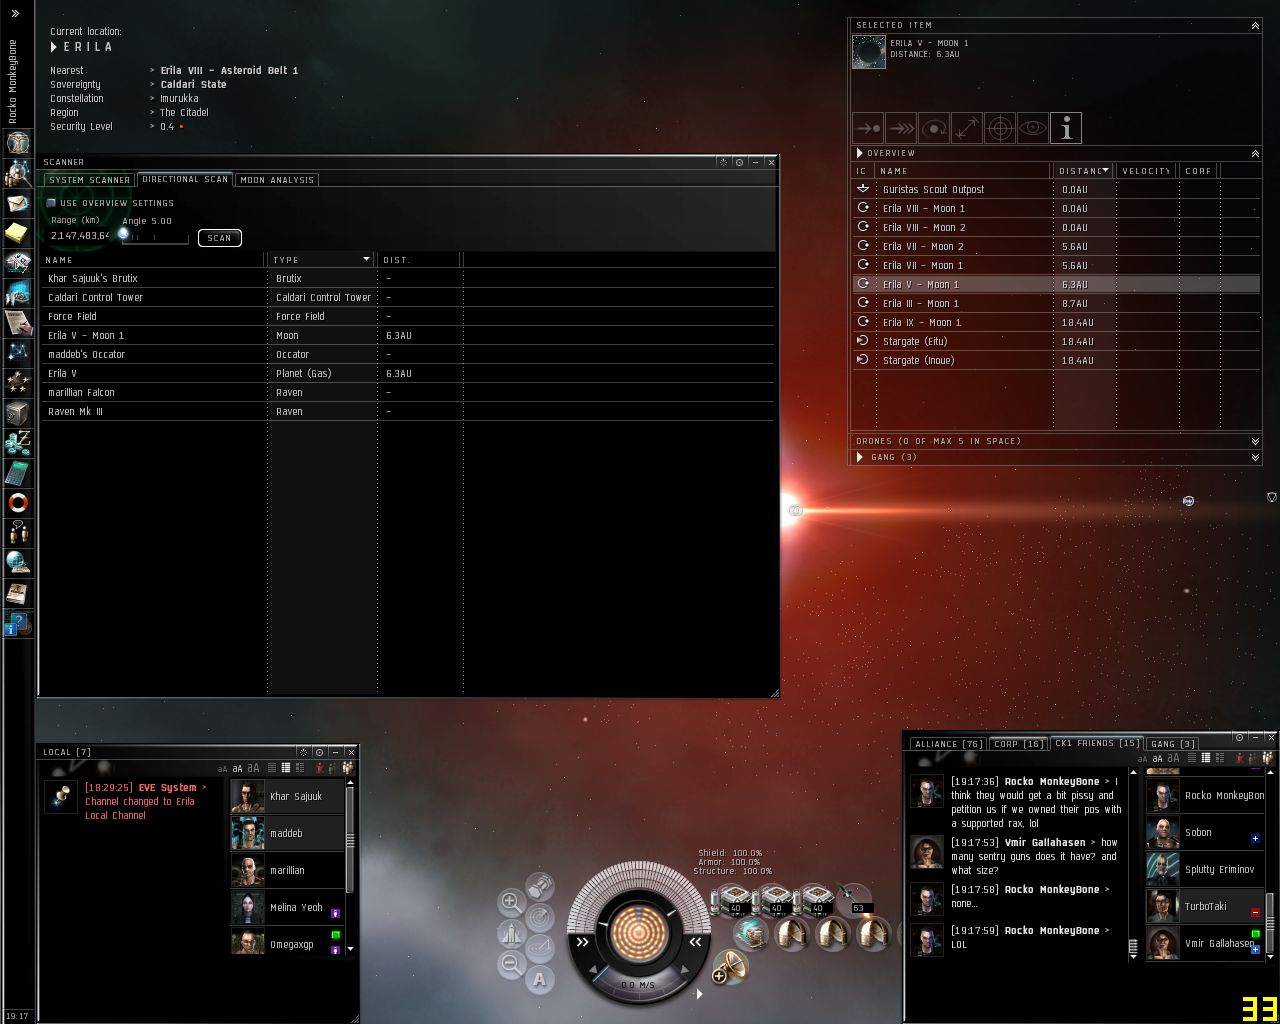The image size is (1280, 1024).
Task: Open the Imurukka constellation link
Action: (179, 98)
